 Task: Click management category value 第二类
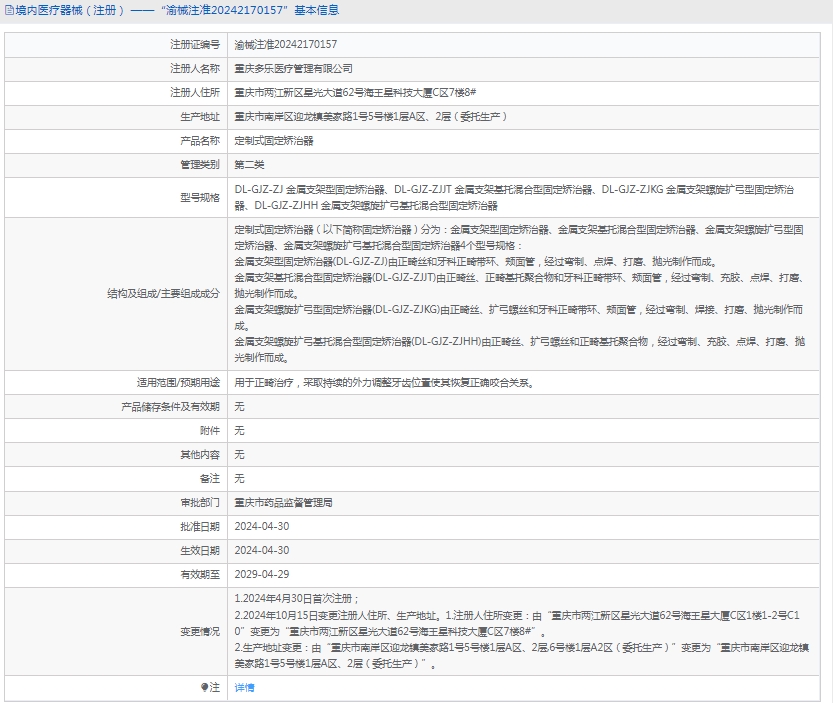249,165
